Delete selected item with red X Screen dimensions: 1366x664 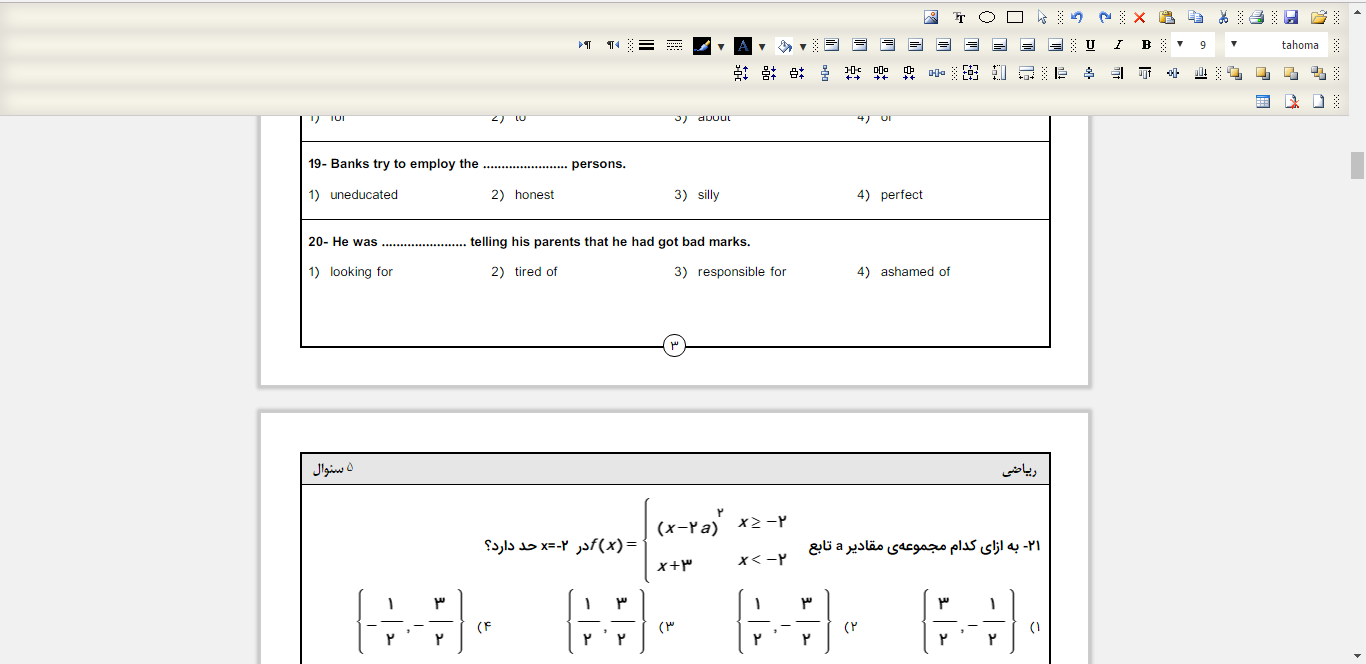(x=1139, y=17)
